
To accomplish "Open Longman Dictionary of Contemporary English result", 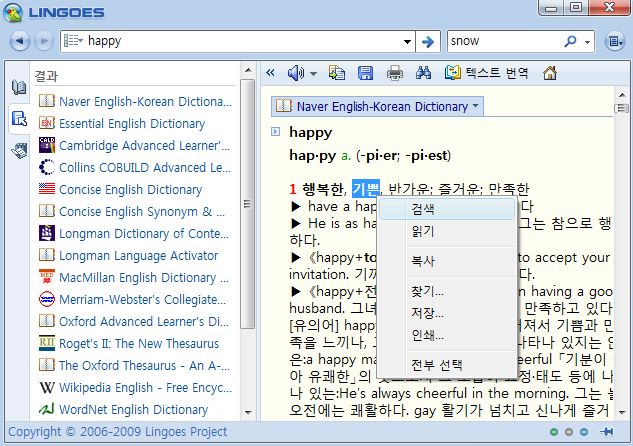I will click(134, 233).
